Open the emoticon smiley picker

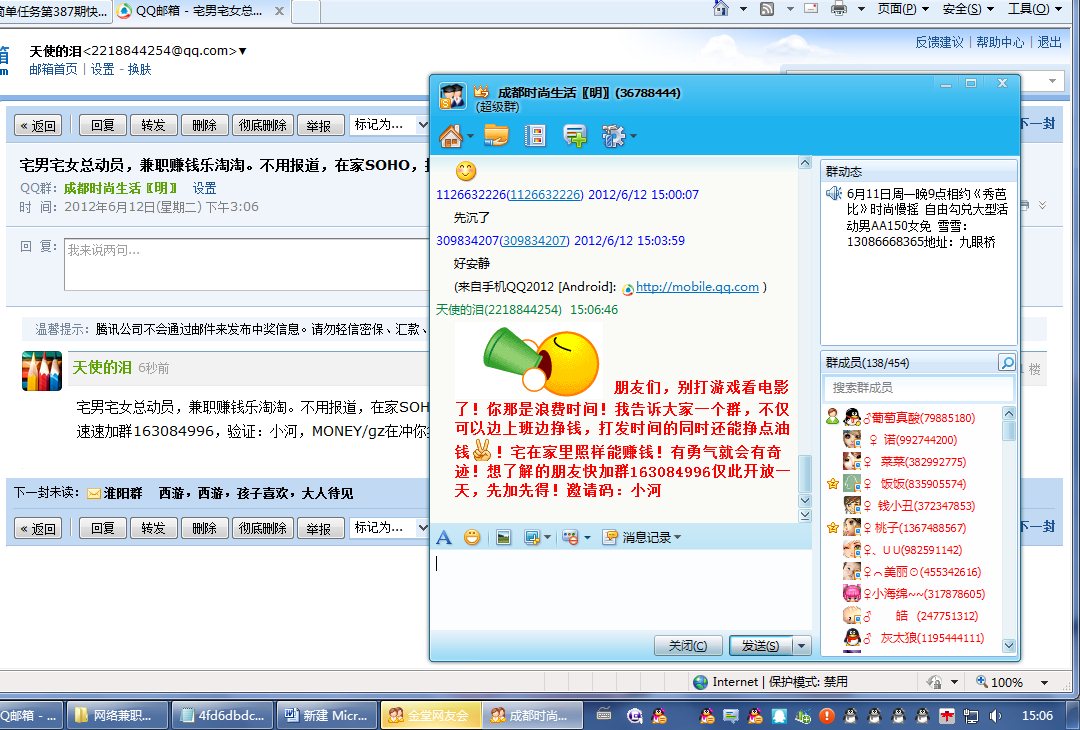[x=471, y=537]
